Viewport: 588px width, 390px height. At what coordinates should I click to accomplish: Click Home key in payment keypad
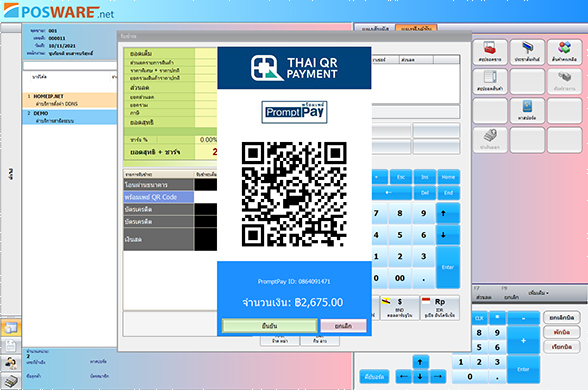pyautogui.click(x=448, y=177)
